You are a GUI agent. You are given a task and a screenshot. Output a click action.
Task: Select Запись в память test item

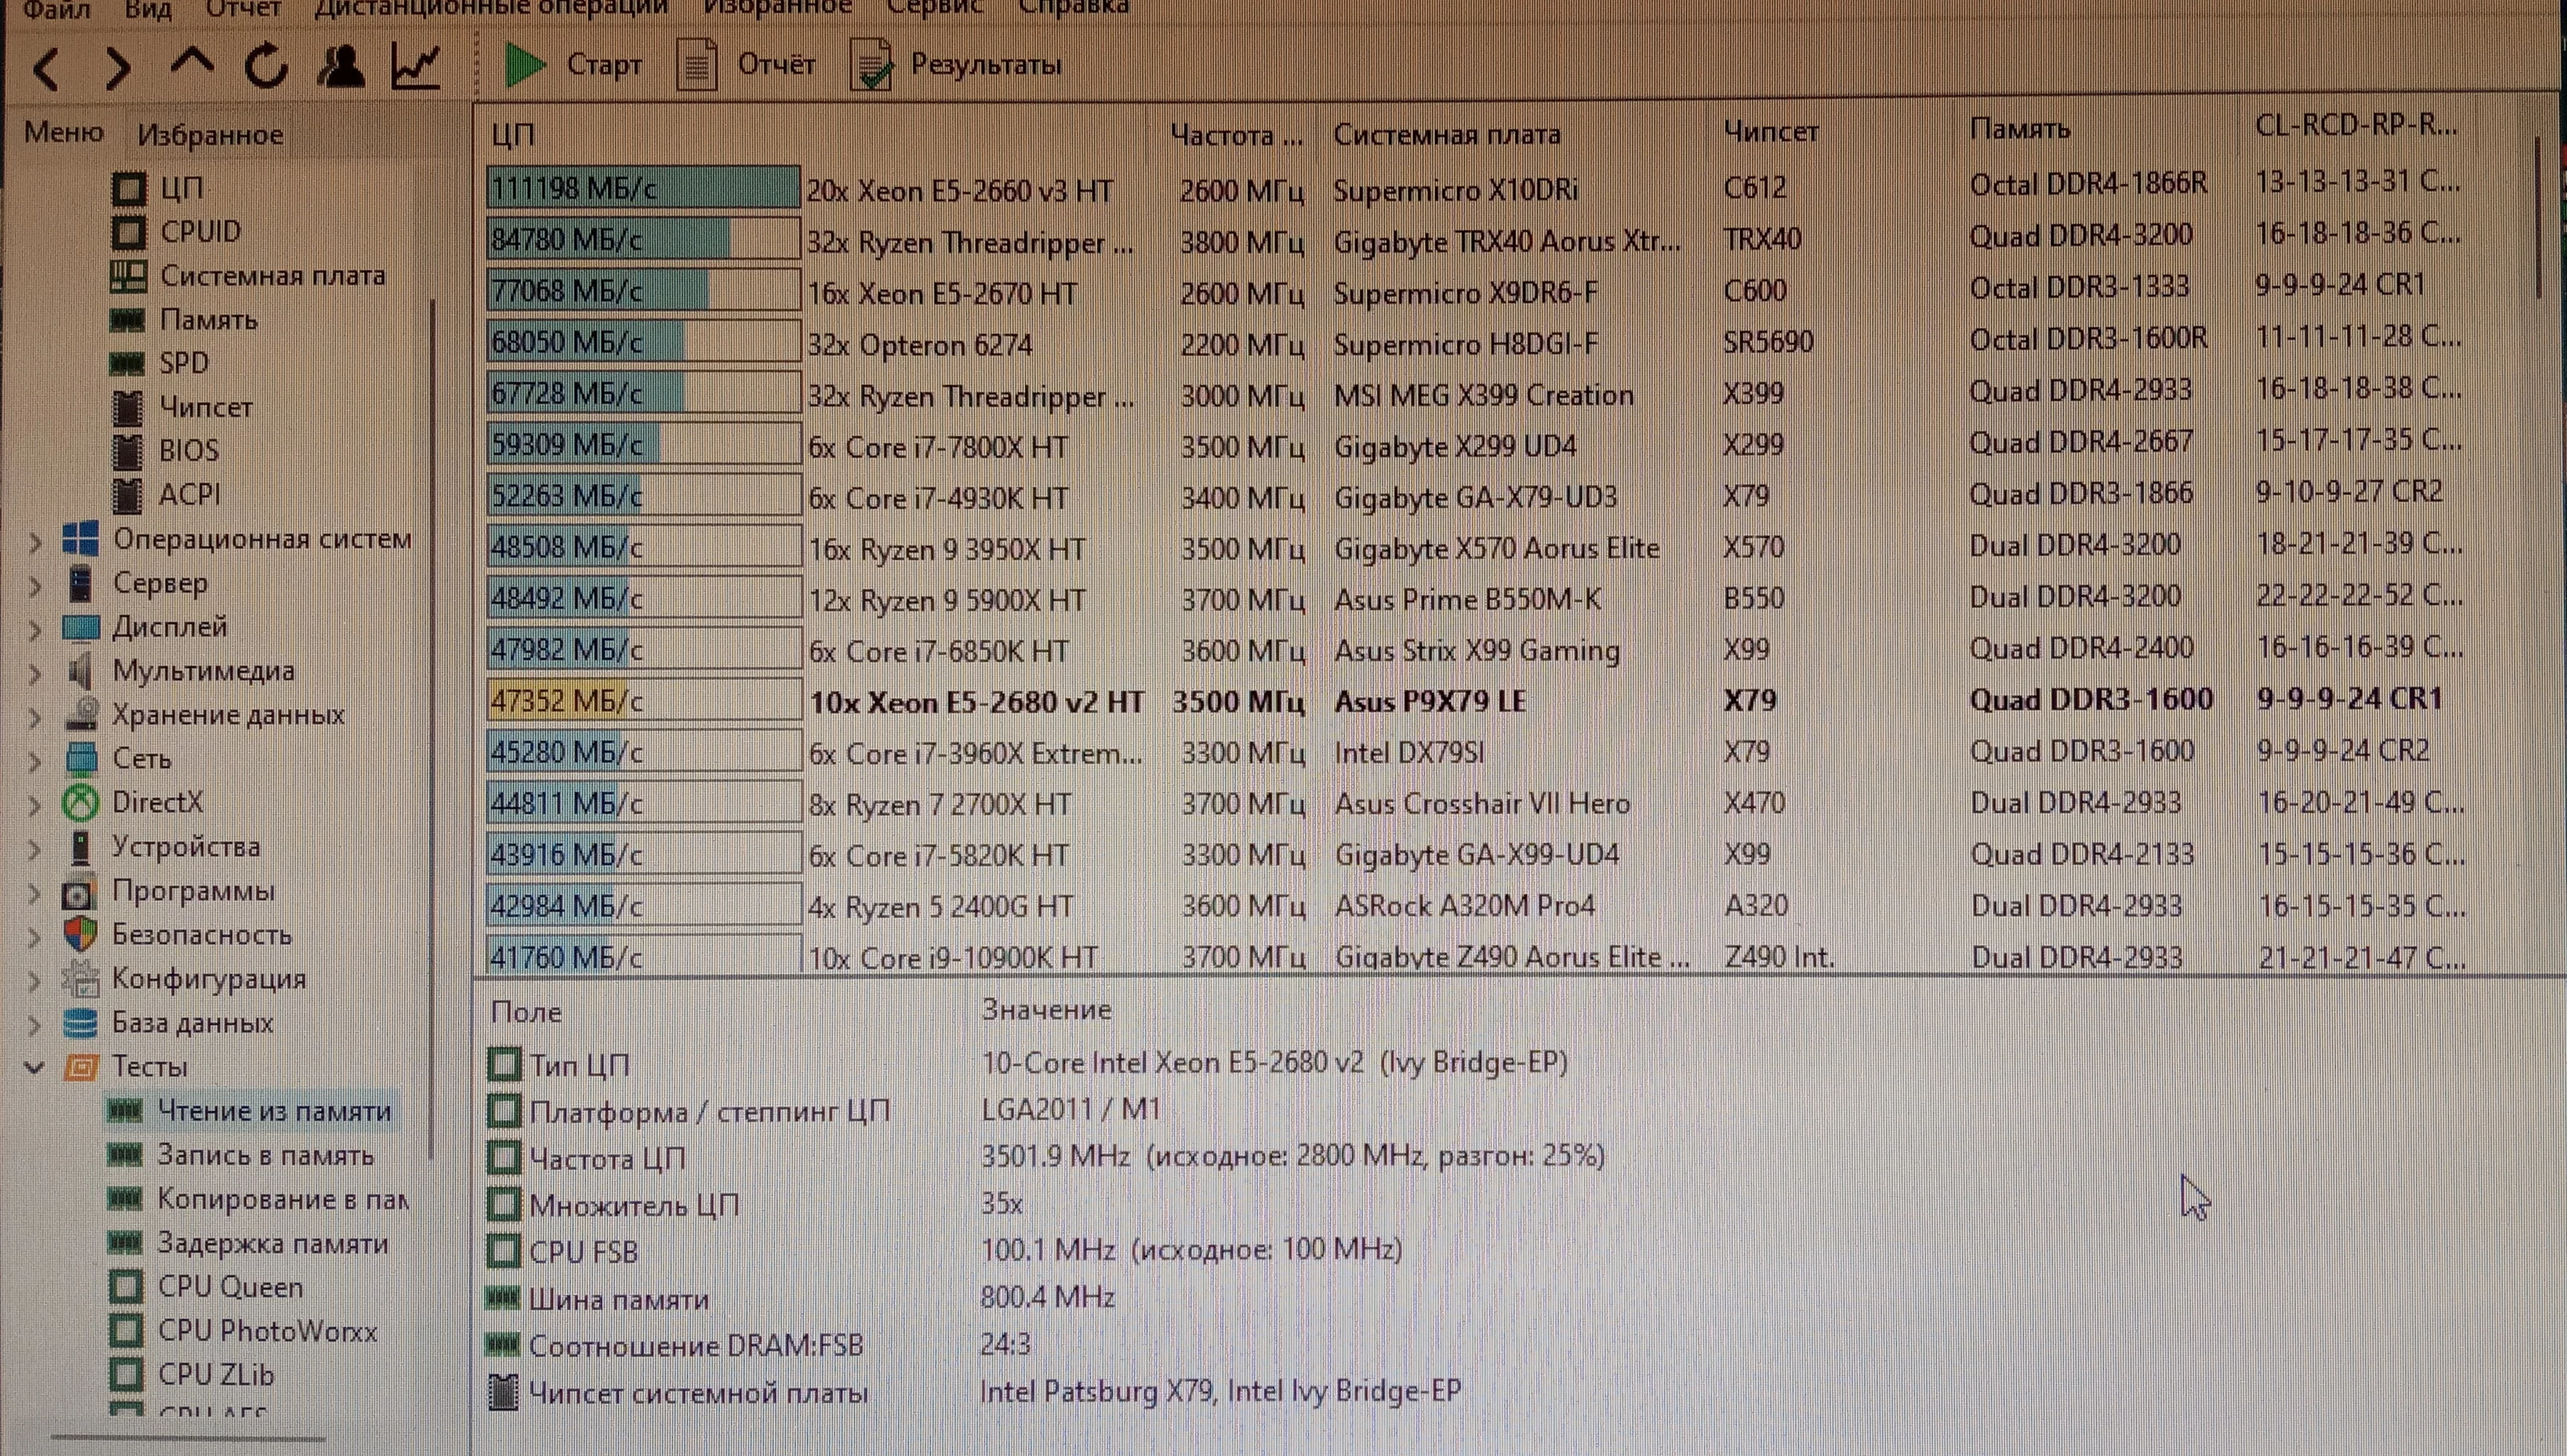coord(265,1155)
